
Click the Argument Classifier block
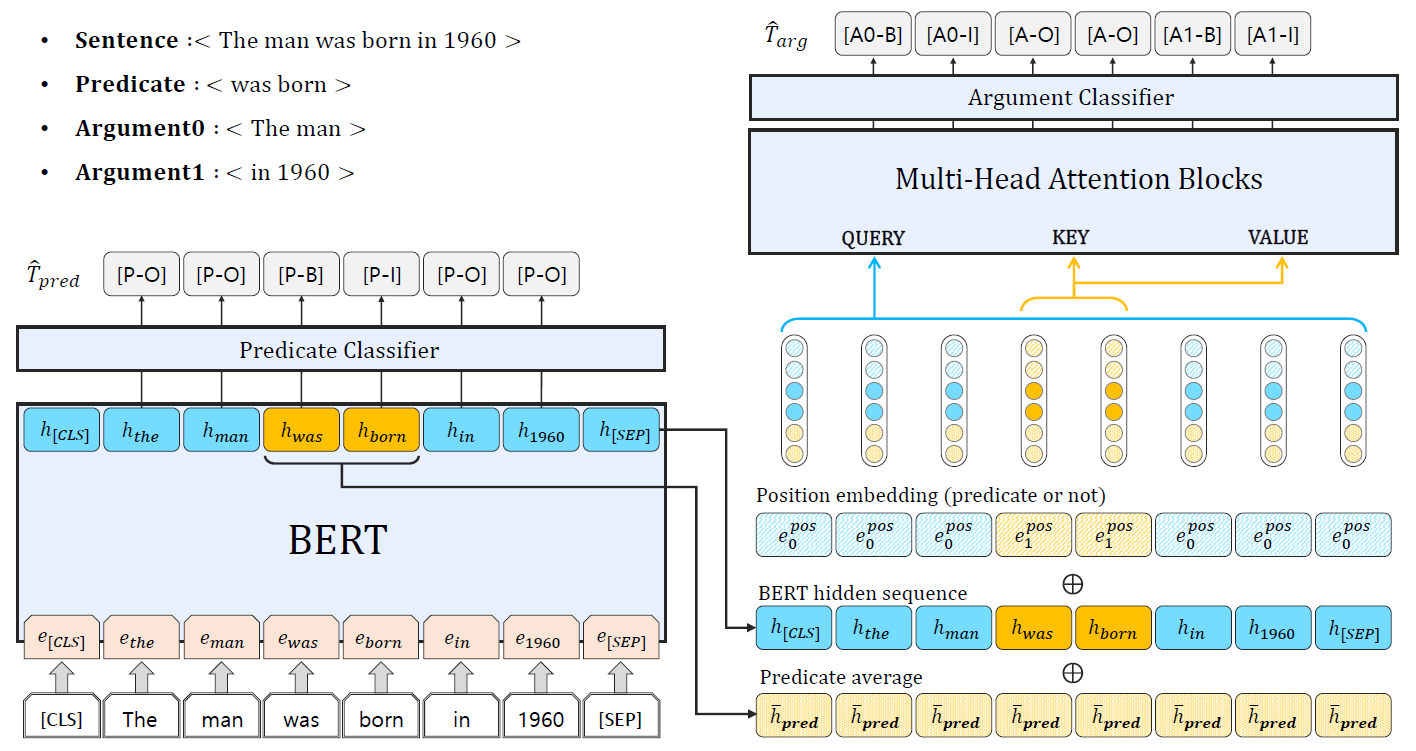click(1072, 98)
